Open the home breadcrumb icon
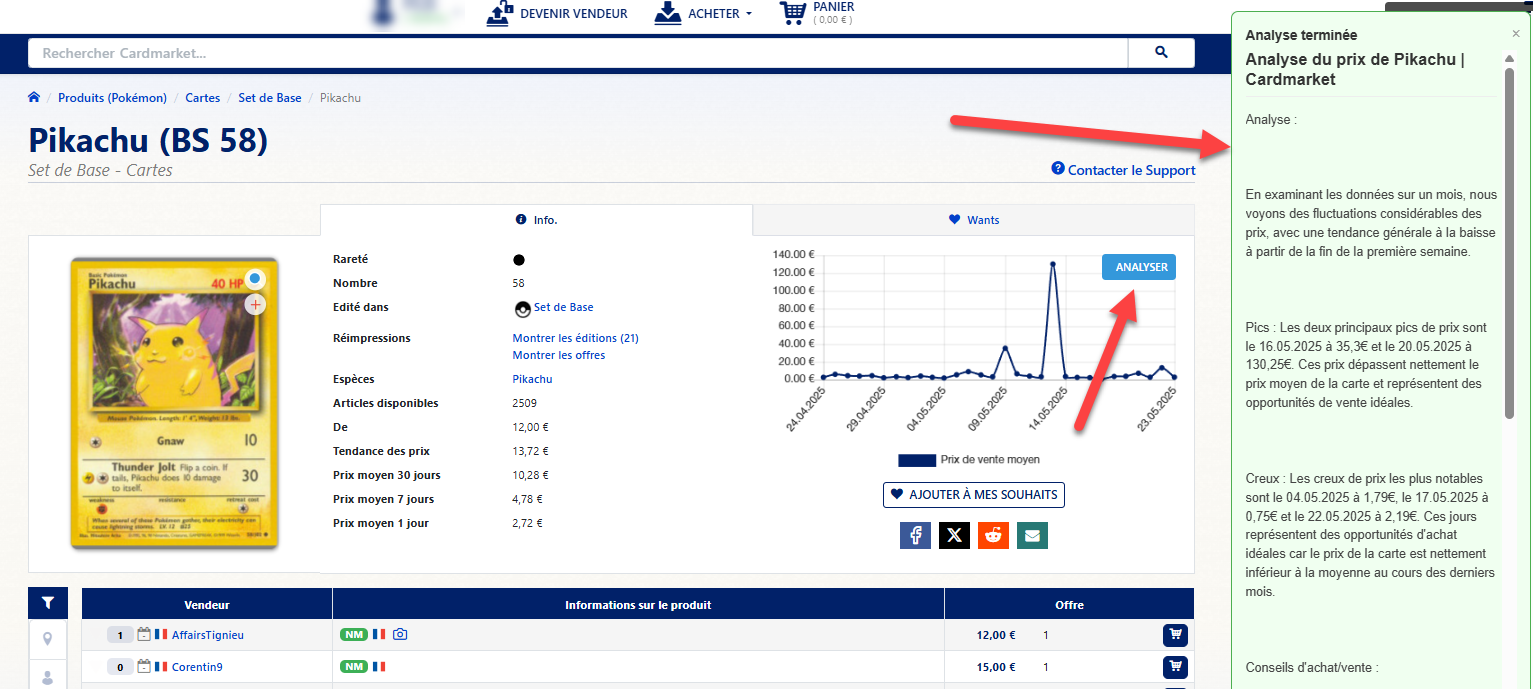 tap(34, 98)
